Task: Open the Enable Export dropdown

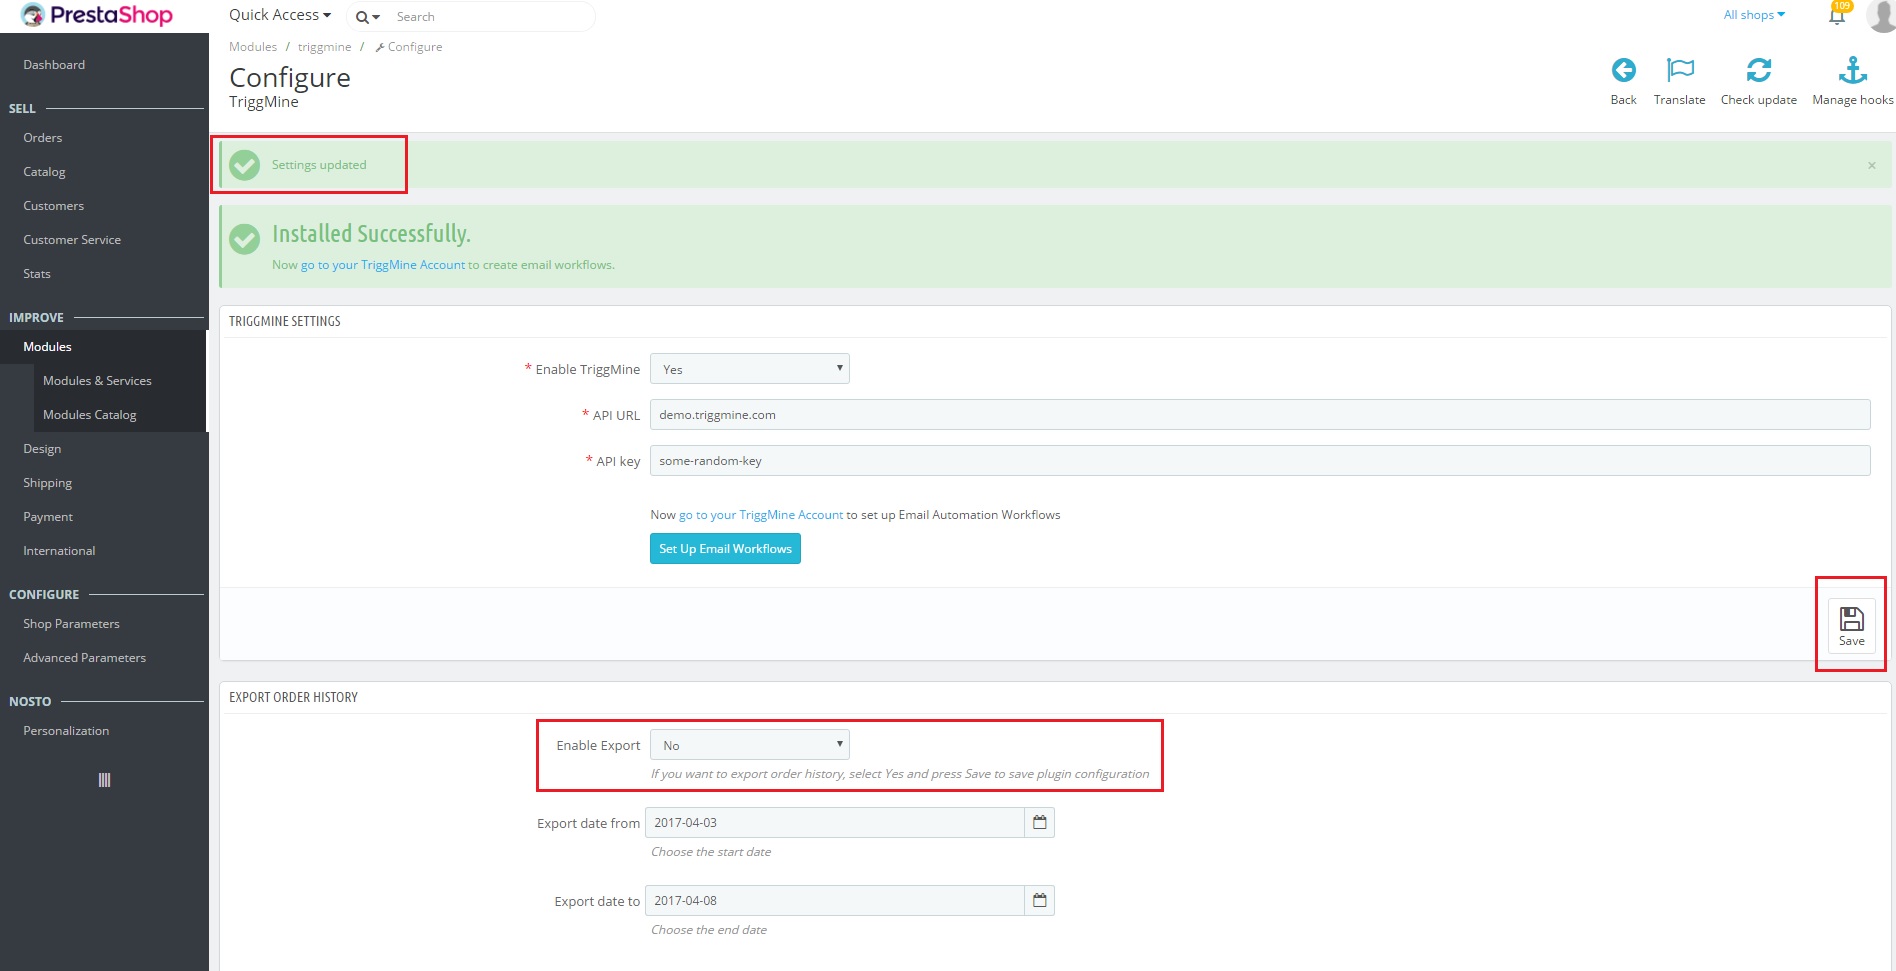Action: click(x=750, y=745)
